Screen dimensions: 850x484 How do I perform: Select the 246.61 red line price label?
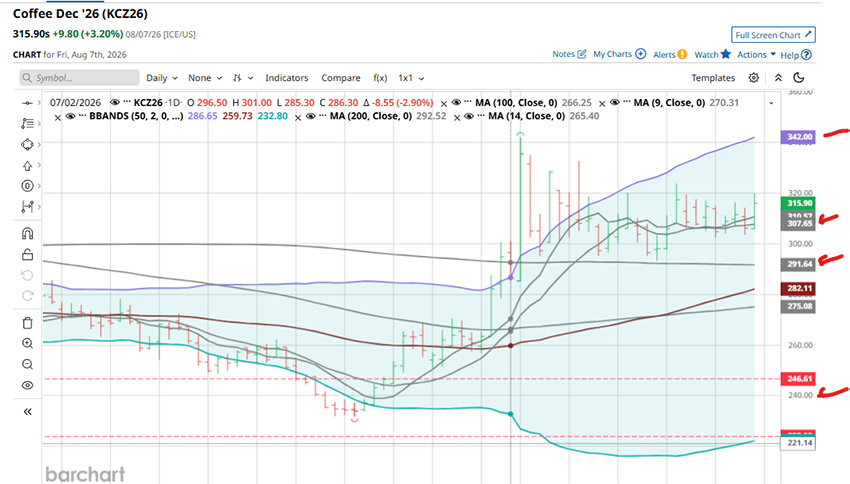pos(798,379)
